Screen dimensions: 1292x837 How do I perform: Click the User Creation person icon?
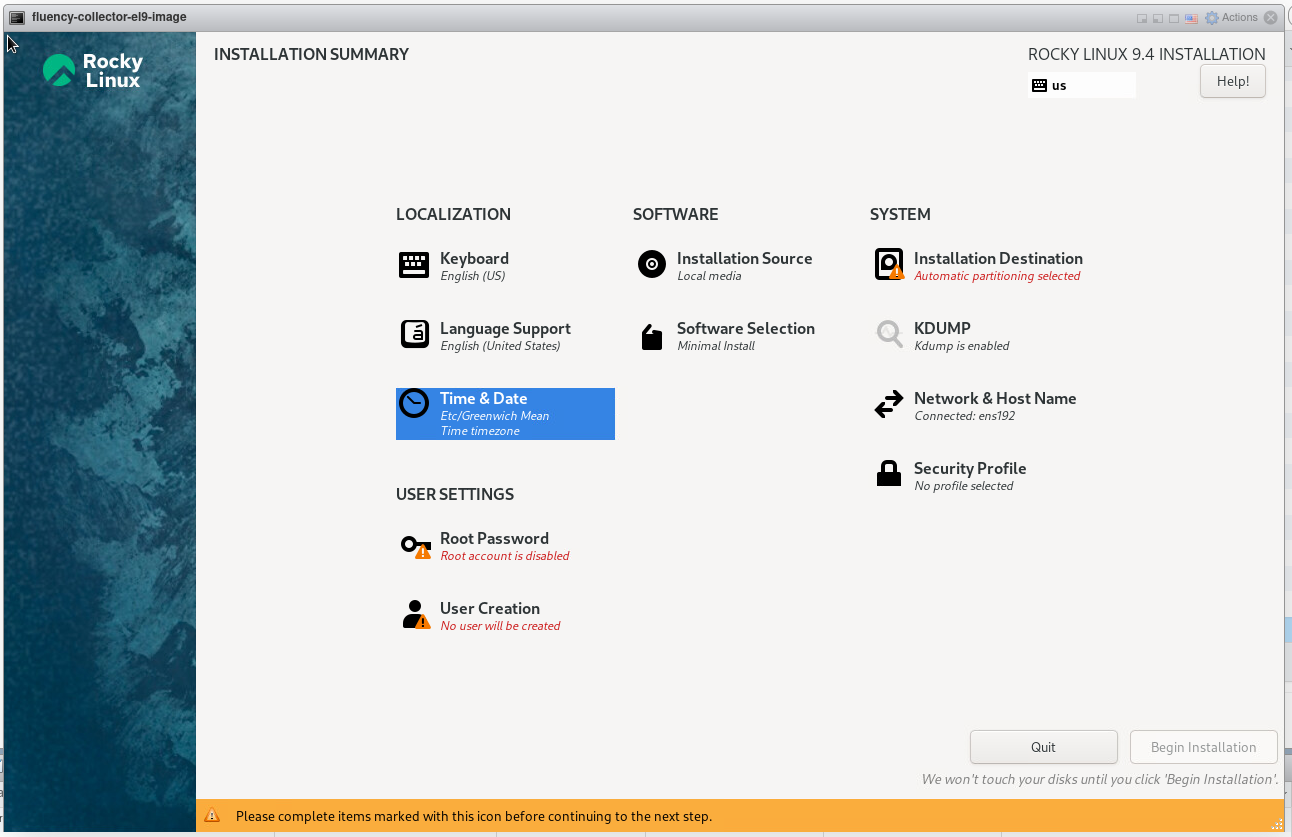coord(415,615)
